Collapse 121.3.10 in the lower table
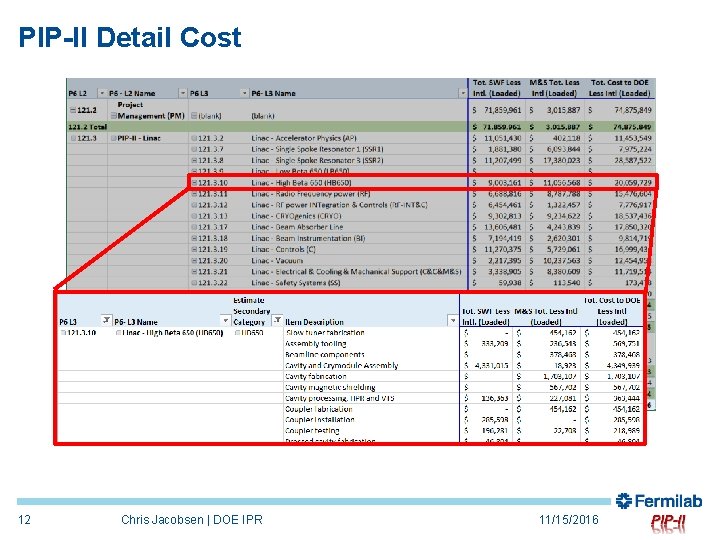The height and width of the screenshot is (540, 720). (63, 333)
